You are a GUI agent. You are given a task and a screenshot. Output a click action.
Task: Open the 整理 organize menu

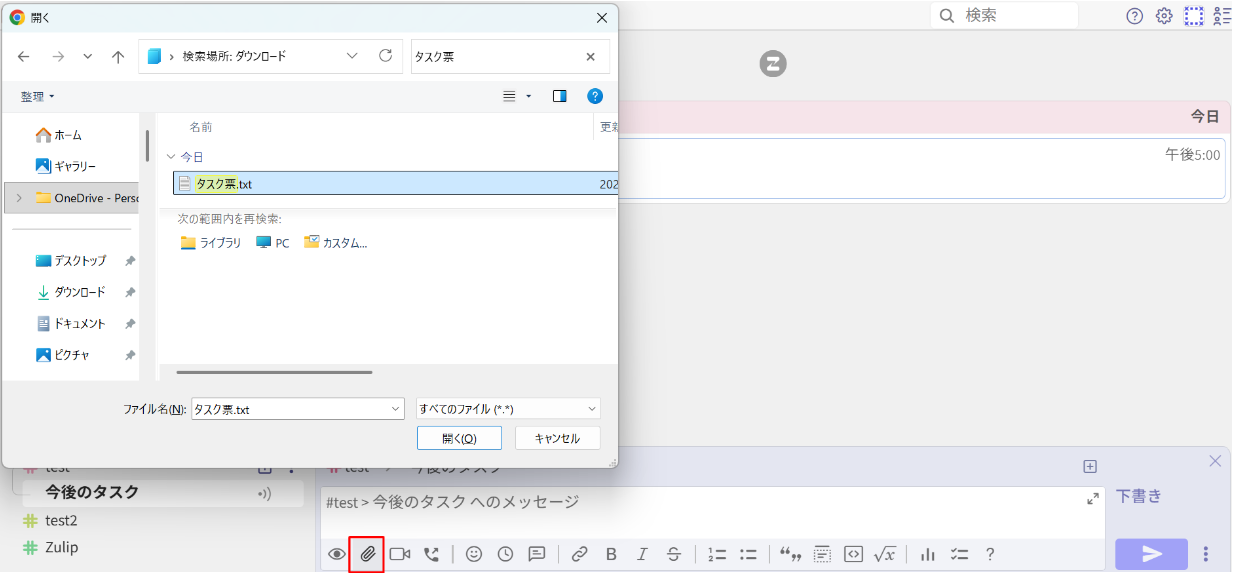[38, 96]
